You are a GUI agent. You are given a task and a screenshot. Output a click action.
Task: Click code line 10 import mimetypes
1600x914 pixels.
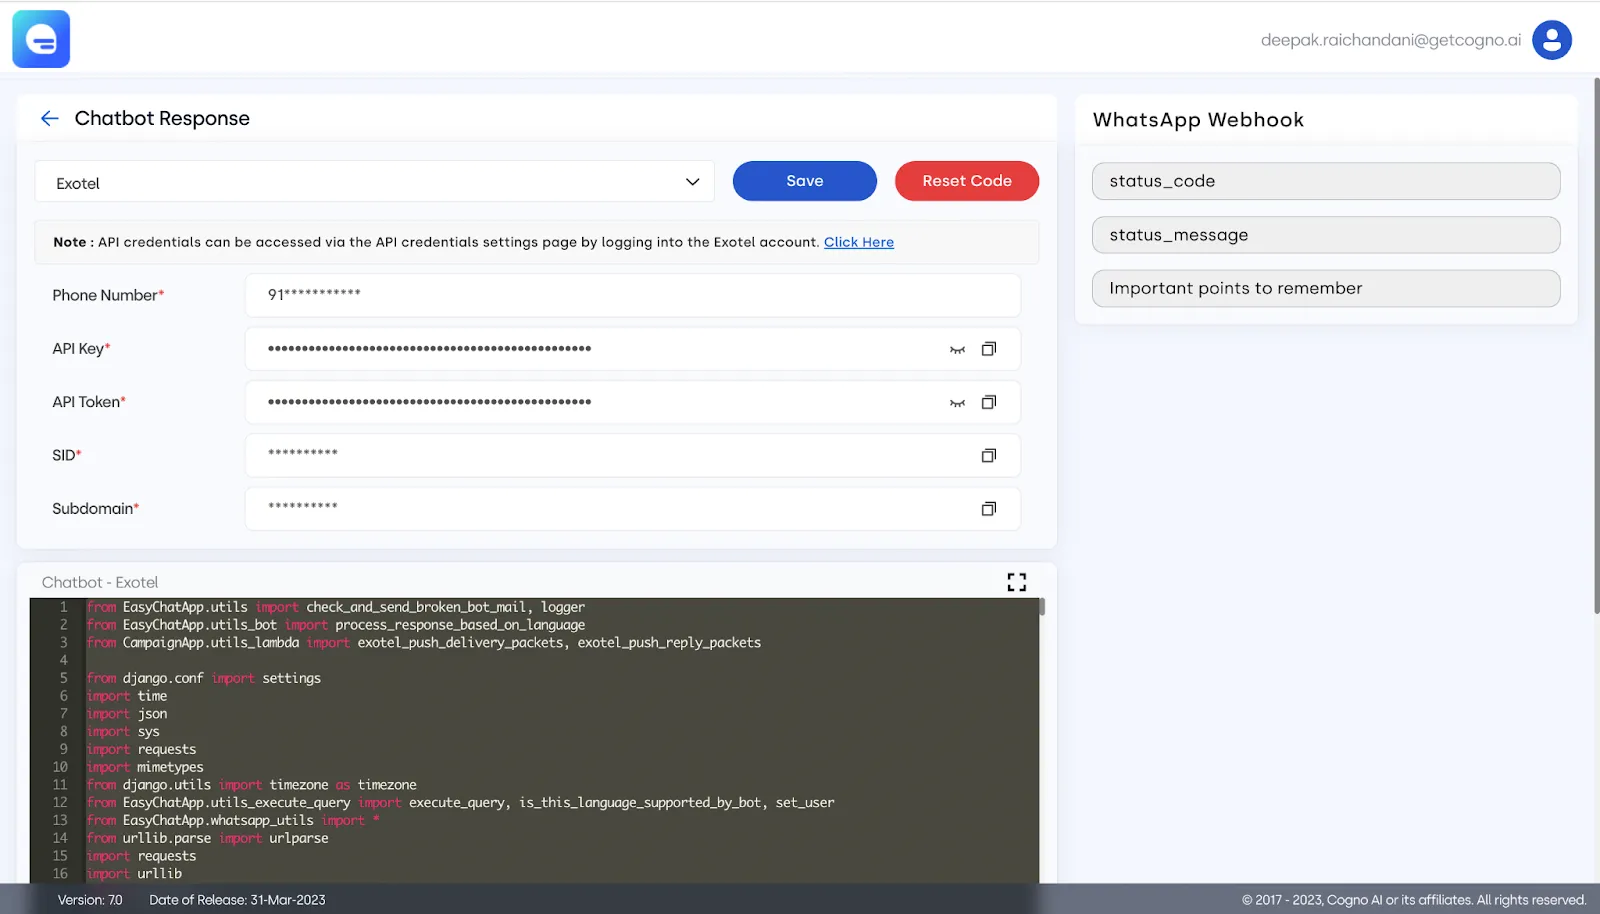coord(144,767)
